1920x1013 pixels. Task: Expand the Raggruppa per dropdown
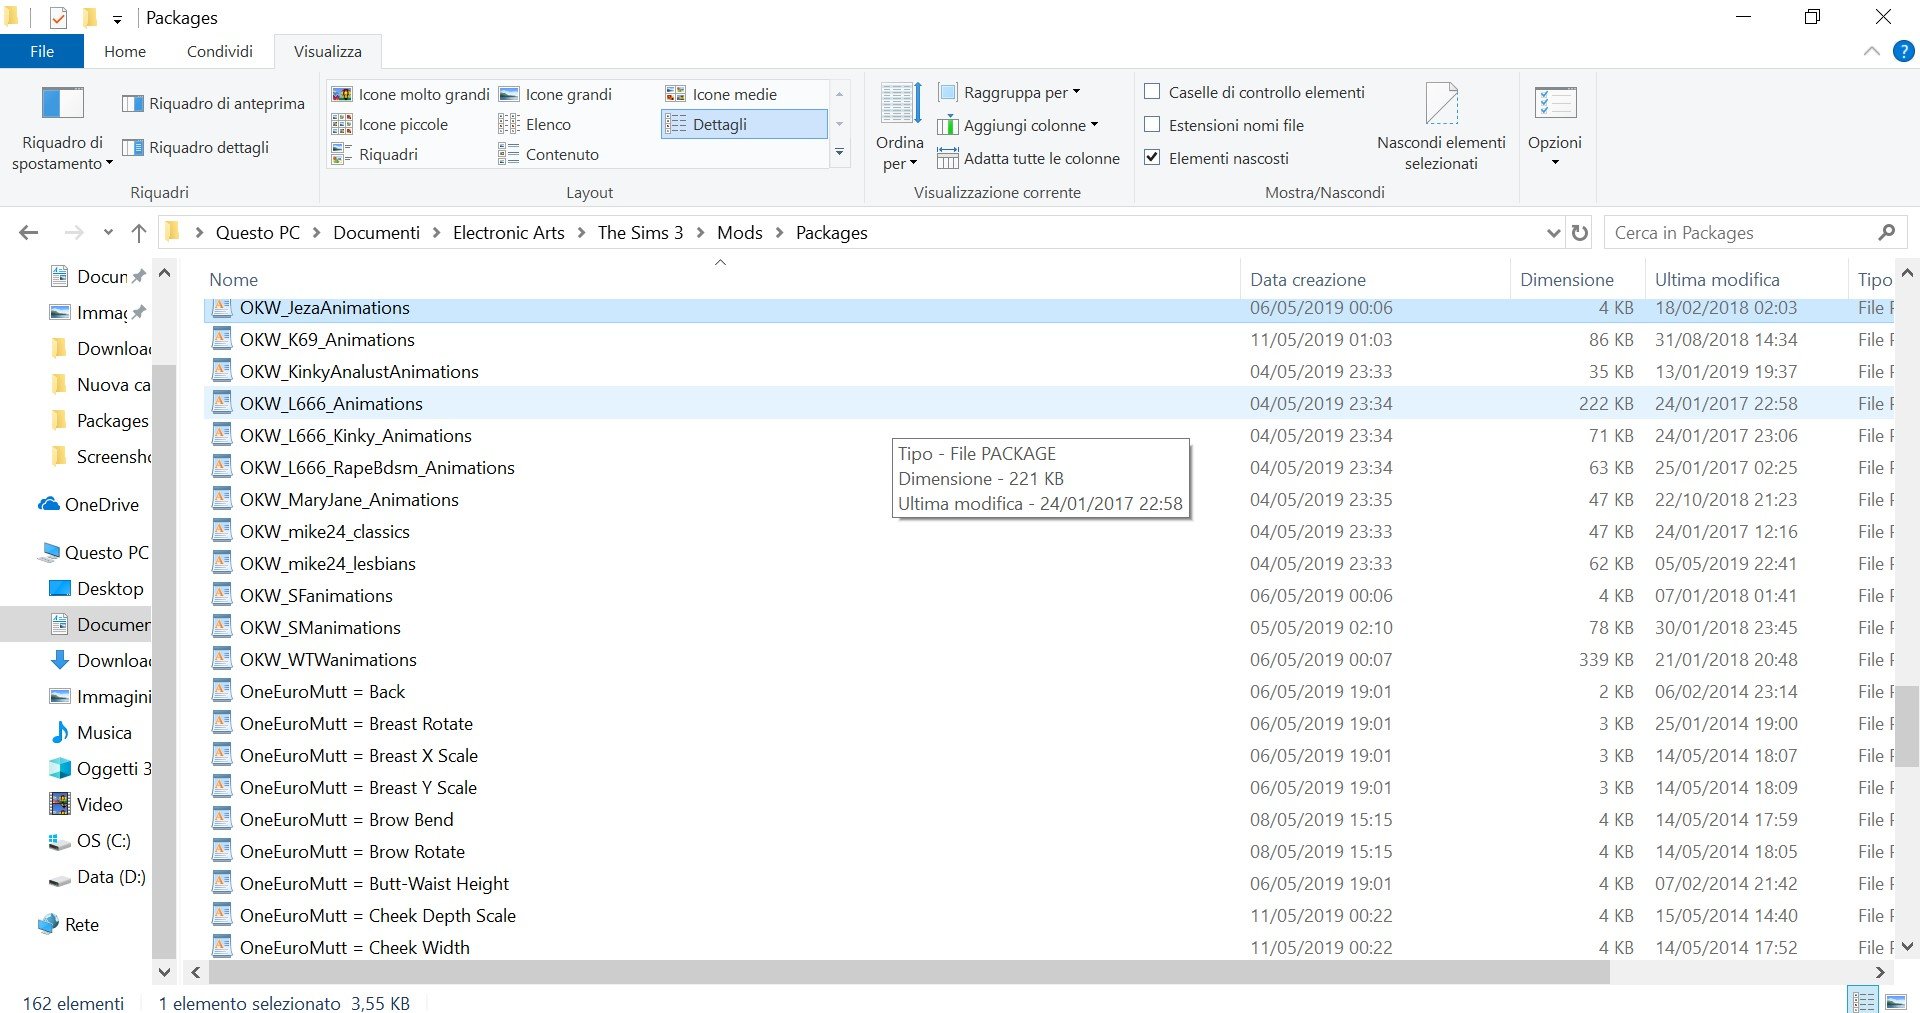pos(1010,93)
